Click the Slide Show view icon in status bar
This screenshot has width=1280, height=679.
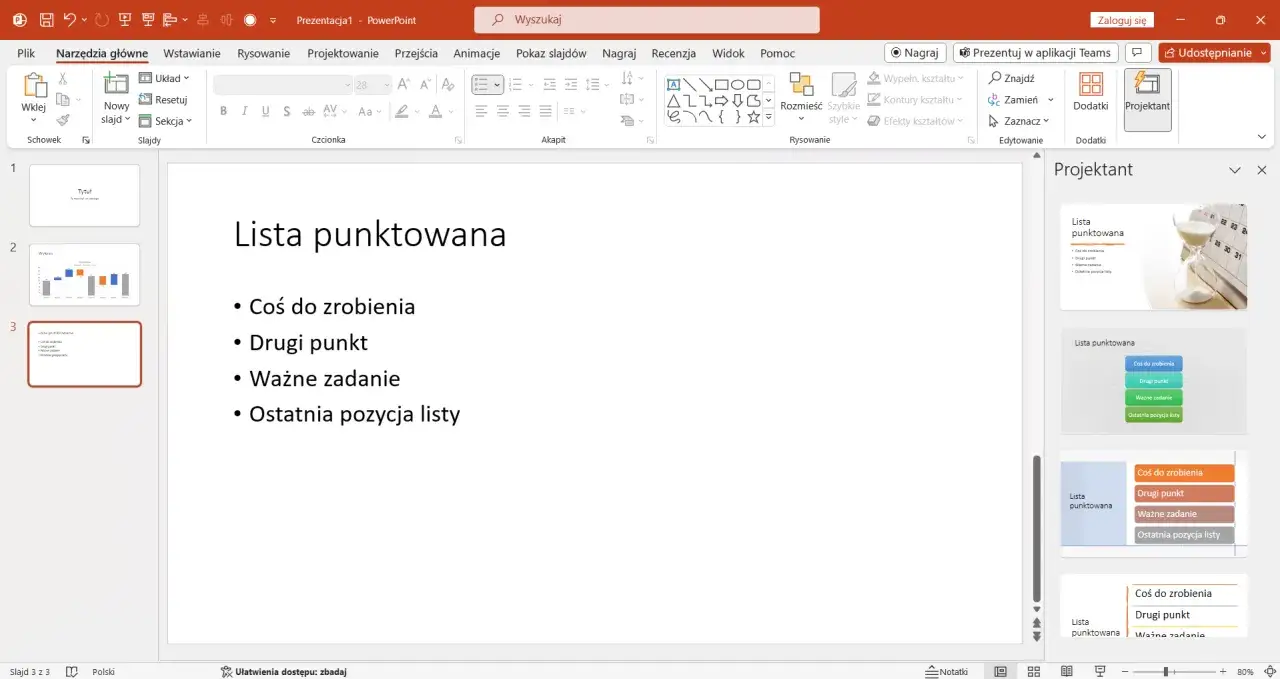[x=1099, y=671]
